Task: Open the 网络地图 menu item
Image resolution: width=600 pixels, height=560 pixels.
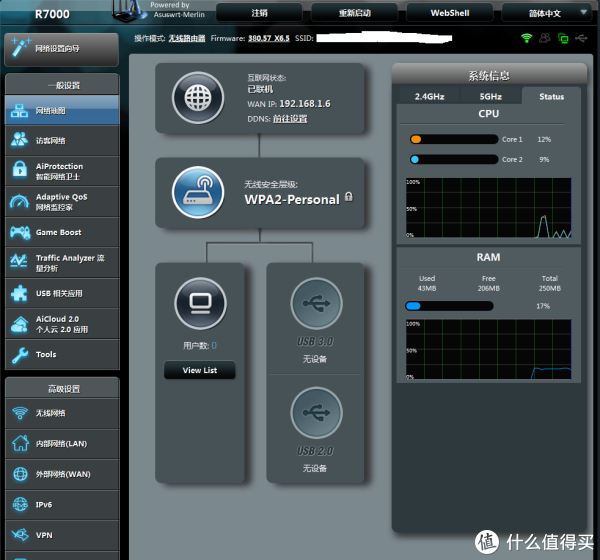Action: click(x=62, y=111)
